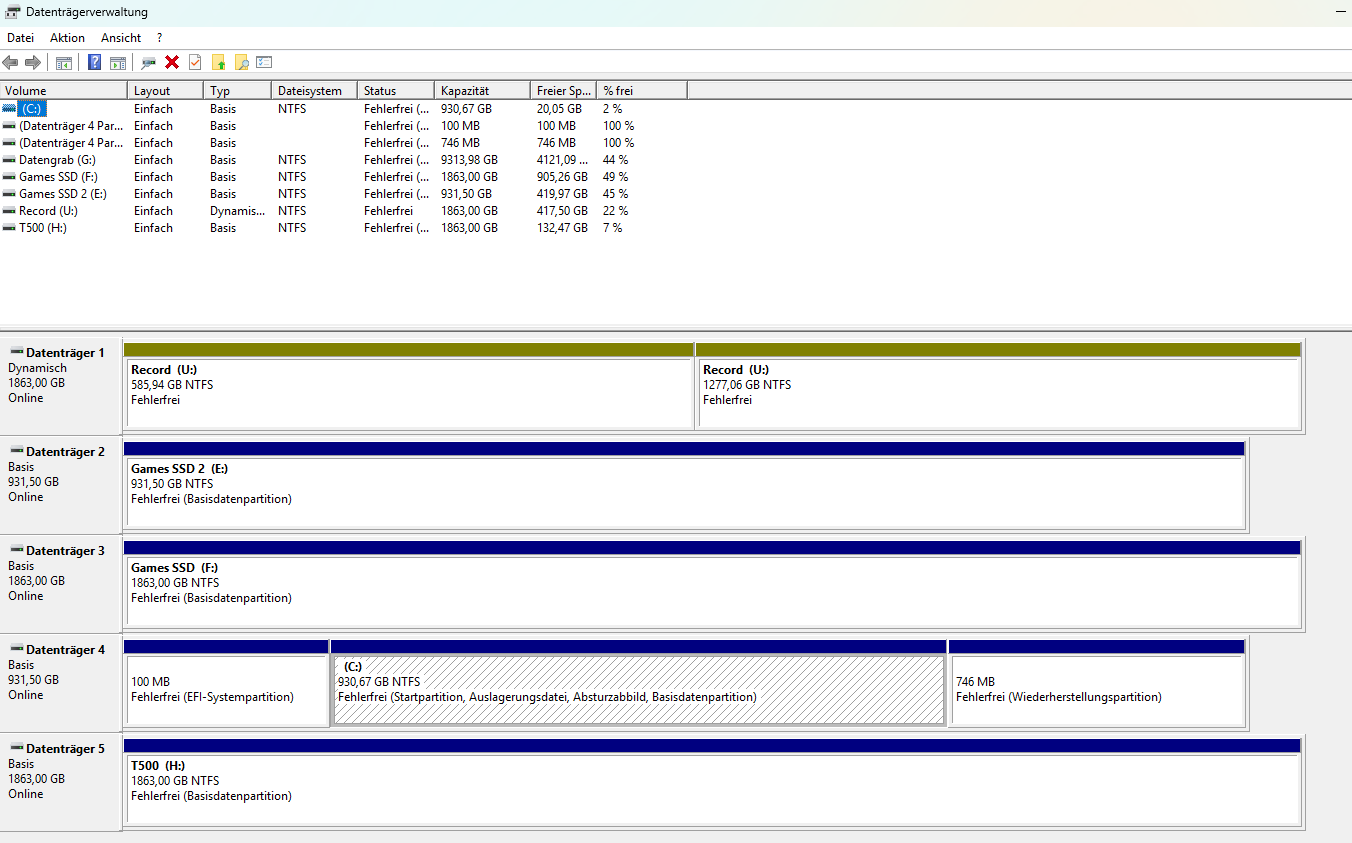Toggle the action pane toolbar icon
The width and height of the screenshot is (1352, 843).
click(118, 62)
